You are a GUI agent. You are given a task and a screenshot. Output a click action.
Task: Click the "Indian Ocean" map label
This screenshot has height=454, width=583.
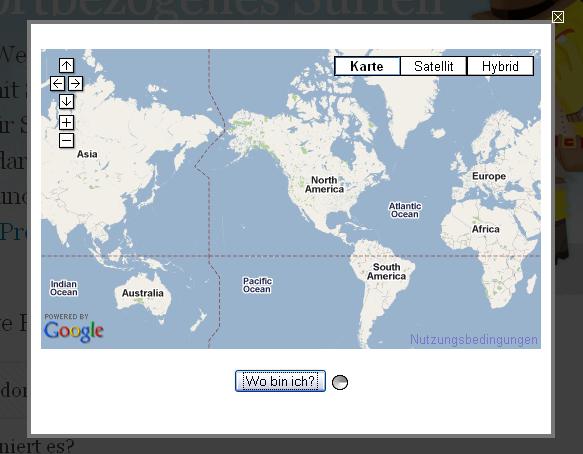point(64,288)
